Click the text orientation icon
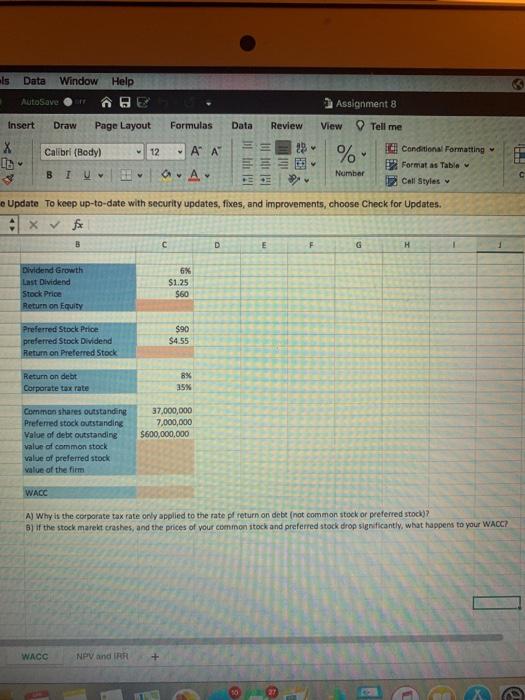This screenshot has width=525, height=700. [x=293, y=179]
